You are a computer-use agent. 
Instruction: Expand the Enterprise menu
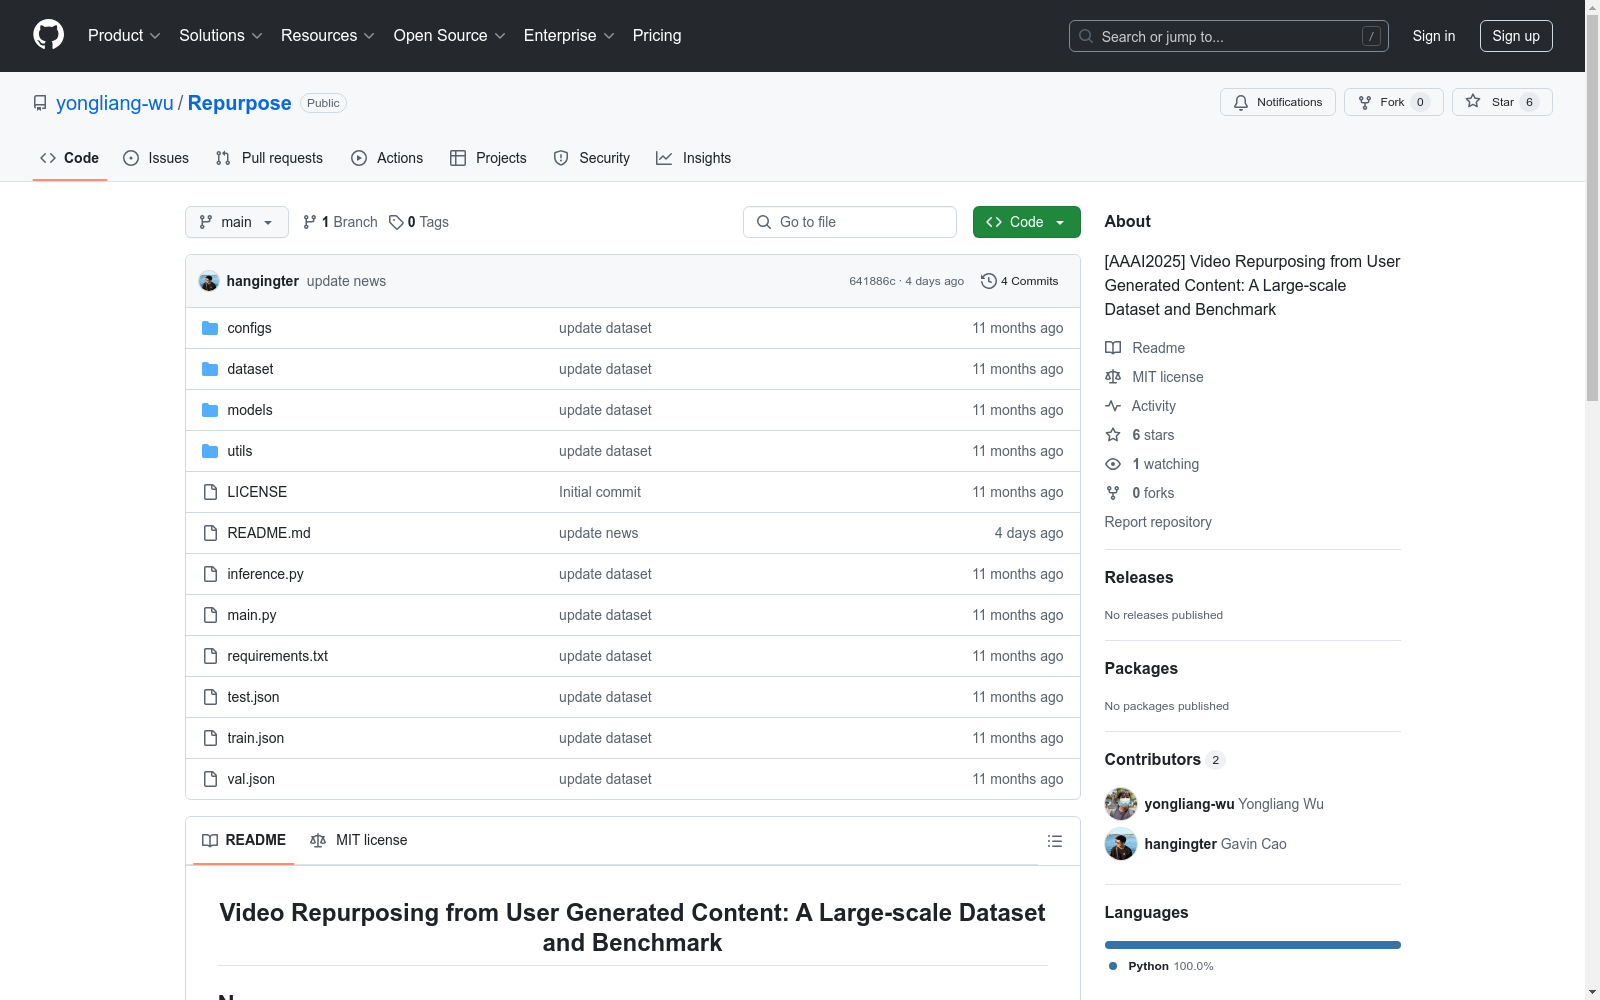tap(569, 36)
